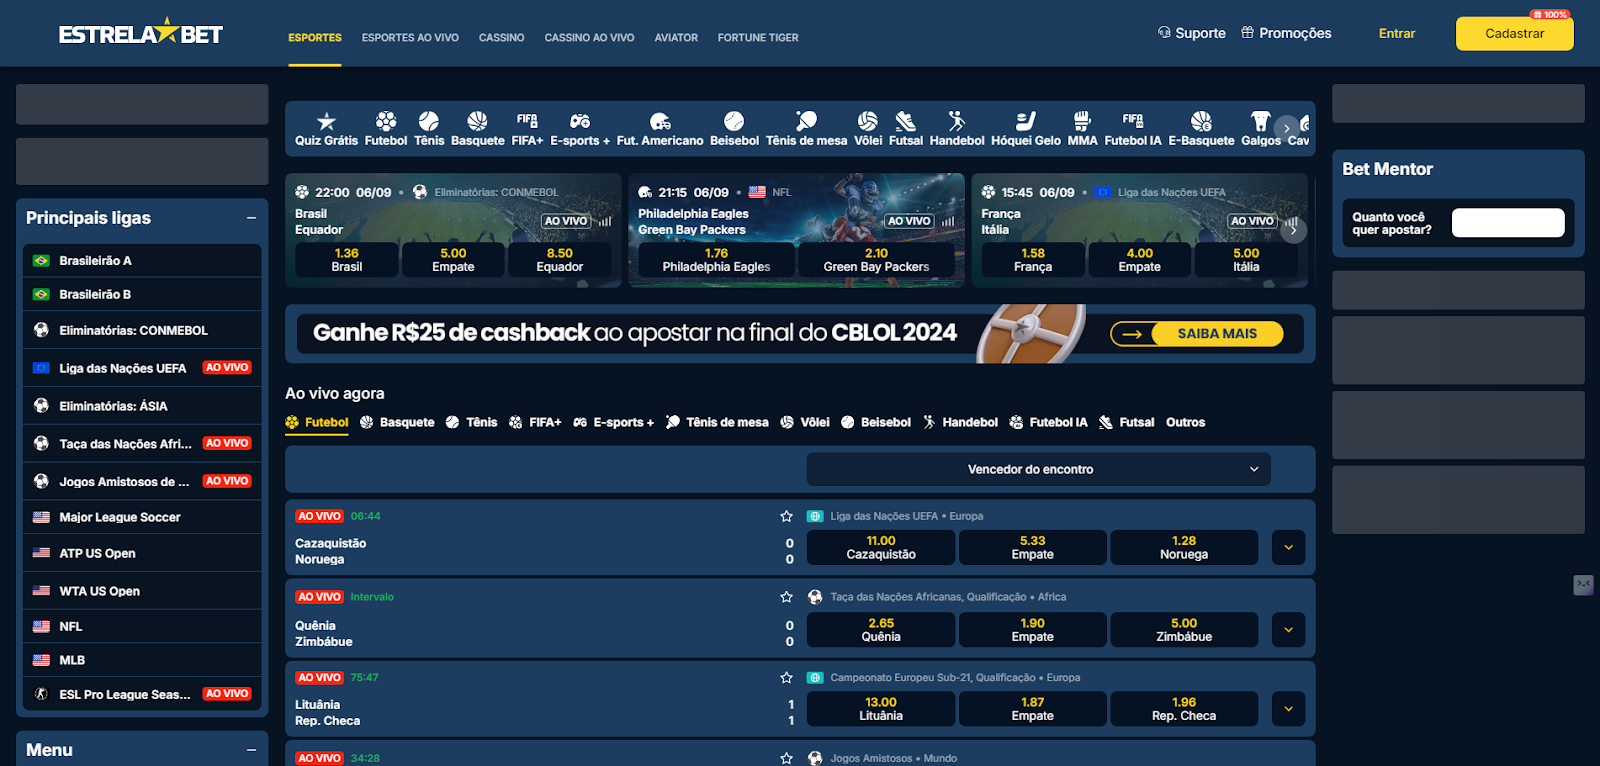
Task: Open França vs Itália featured match card
Action: click(1139, 230)
